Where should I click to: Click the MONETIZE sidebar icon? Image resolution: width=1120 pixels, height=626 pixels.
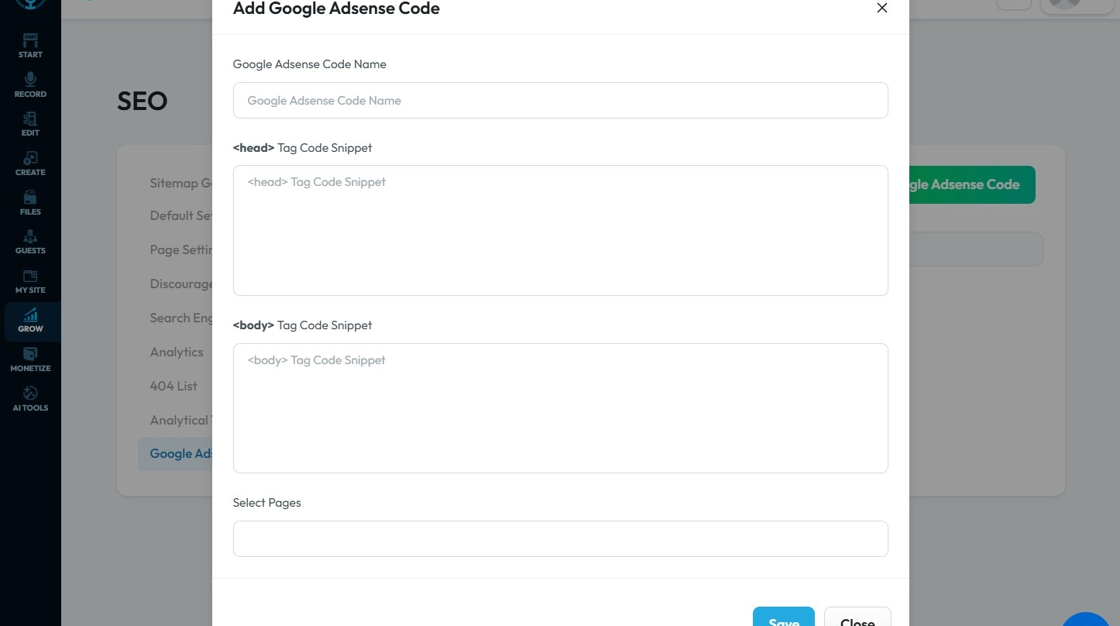pos(30,359)
